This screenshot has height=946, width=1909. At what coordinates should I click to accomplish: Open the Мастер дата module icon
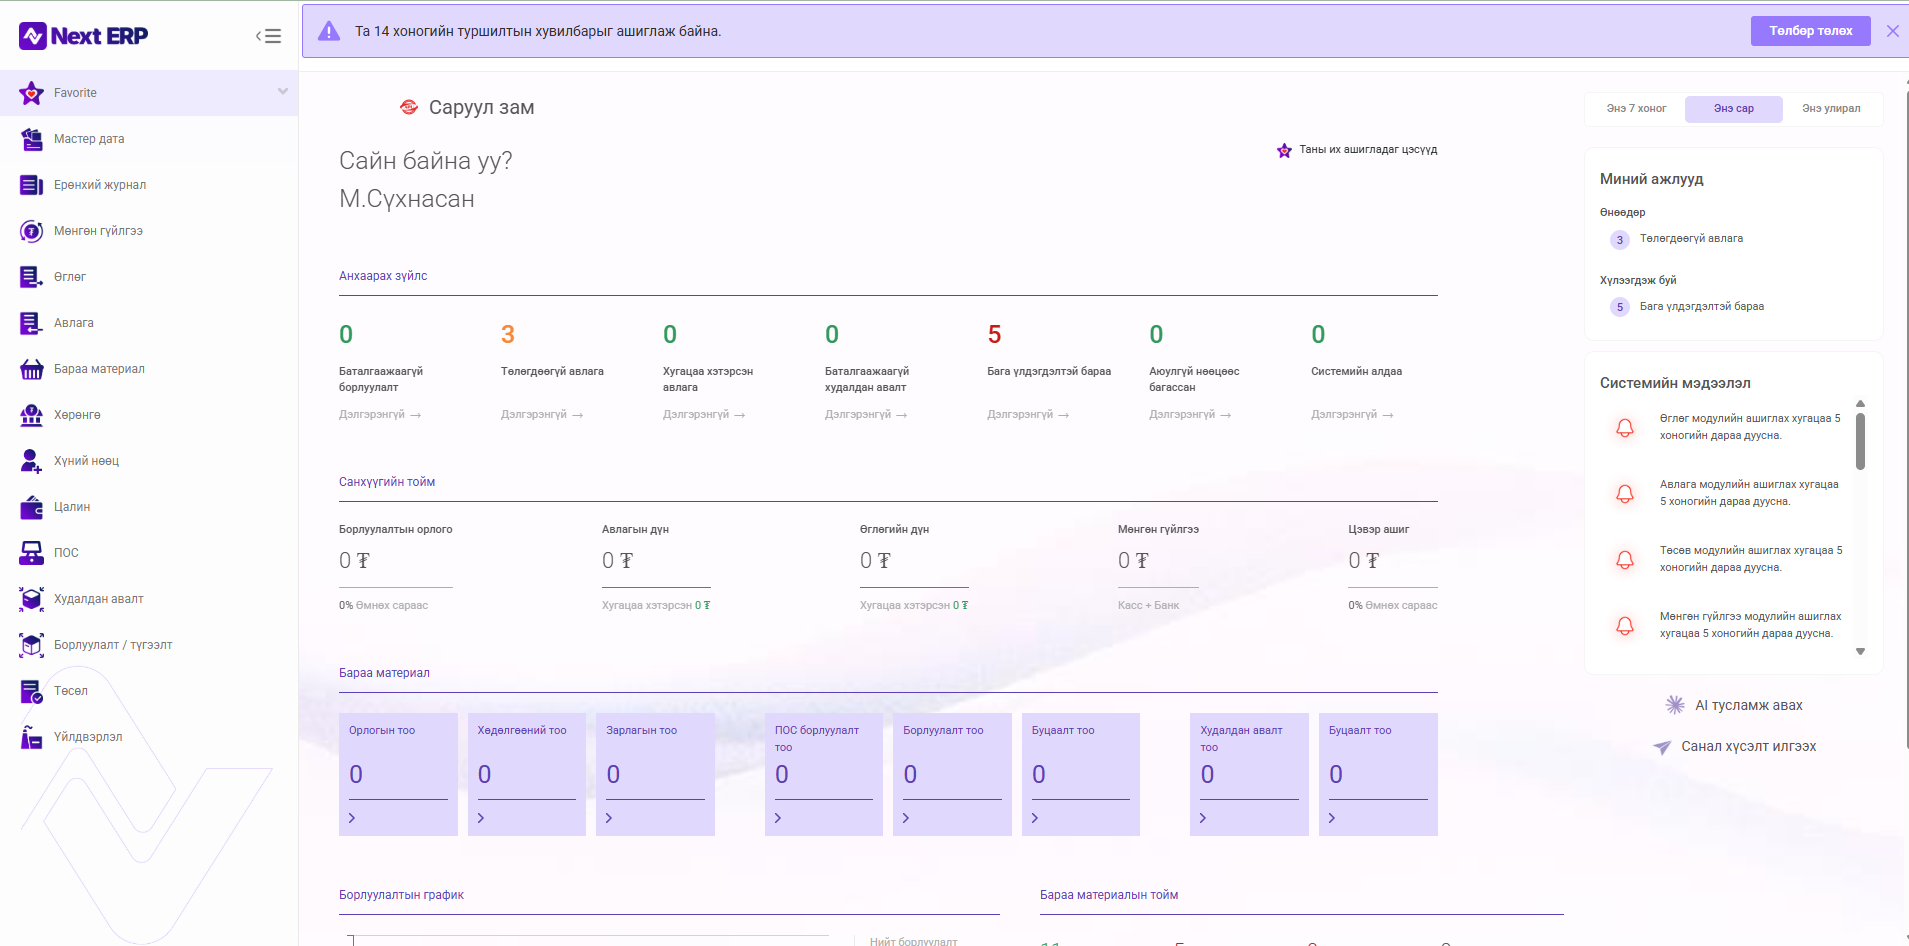pyautogui.click(x=32, y=139)
